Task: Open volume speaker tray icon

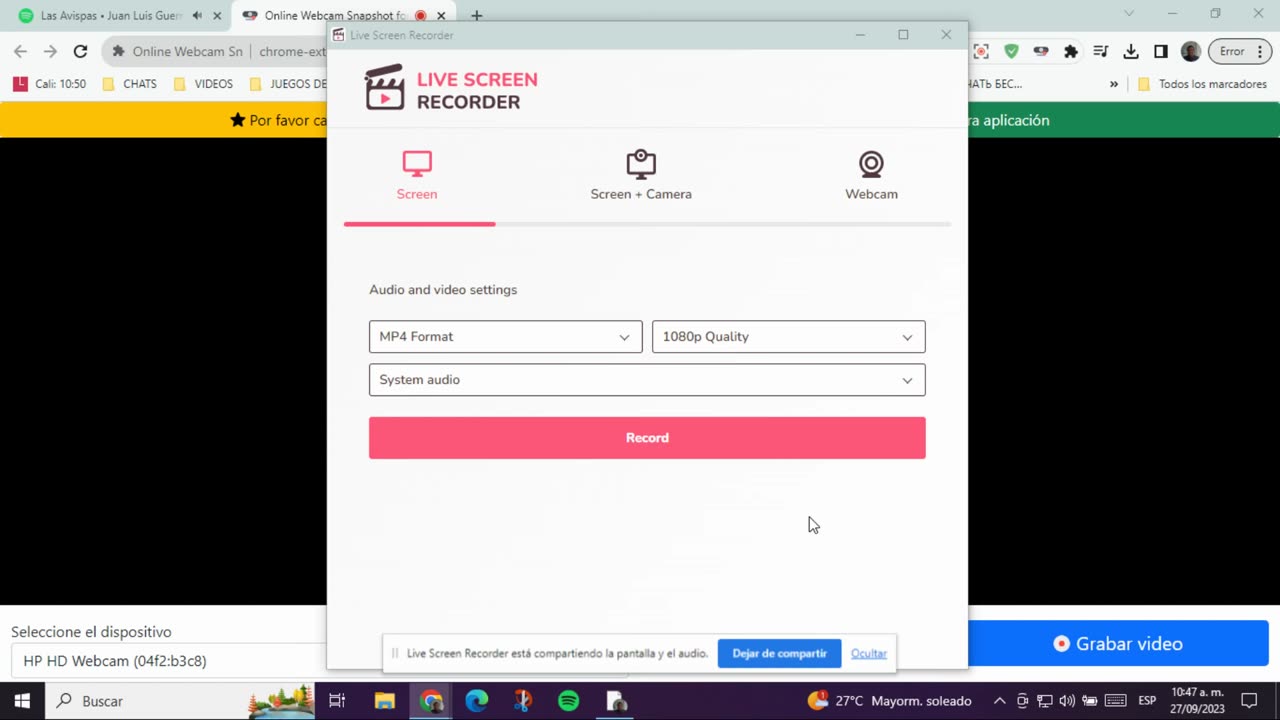Action: [1067, 701]
